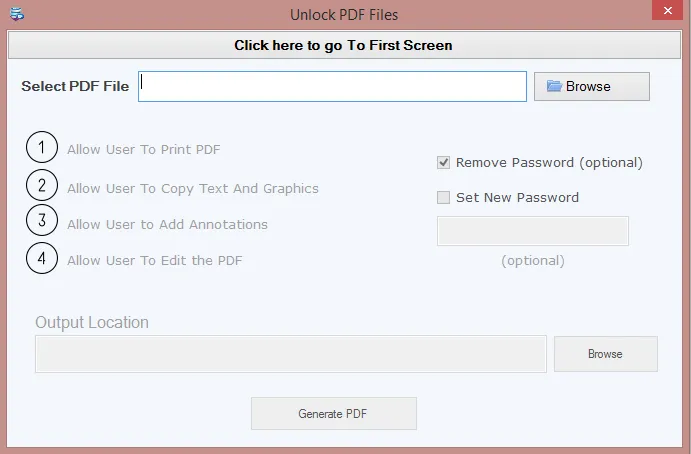This screenshot has height=454, width=691.
Task: Select circled number 2 copy option
Action: (x=42, y=185)
